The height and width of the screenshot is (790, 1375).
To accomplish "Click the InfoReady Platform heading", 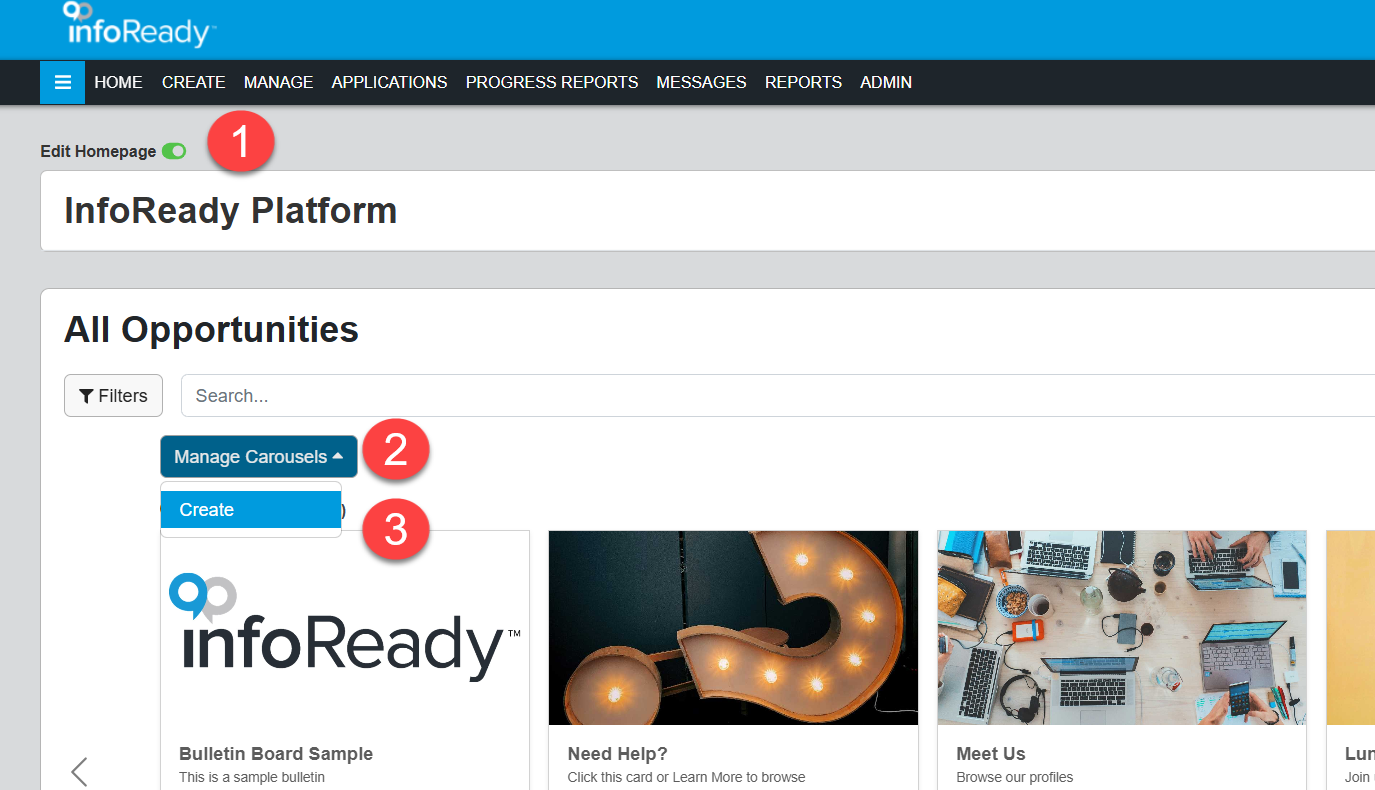I will tap(230, 211).
